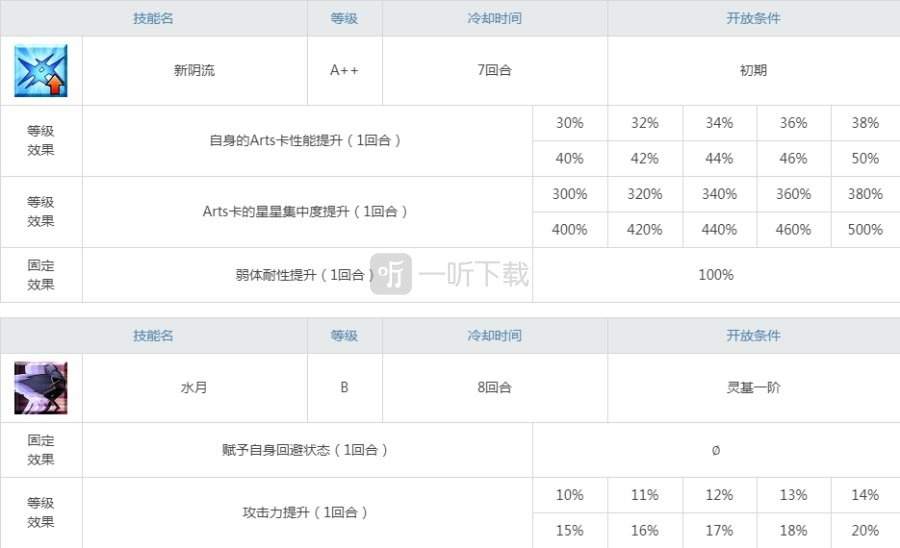Select the 11% value cell
This screenshot has height=548, width=900.
645,495
